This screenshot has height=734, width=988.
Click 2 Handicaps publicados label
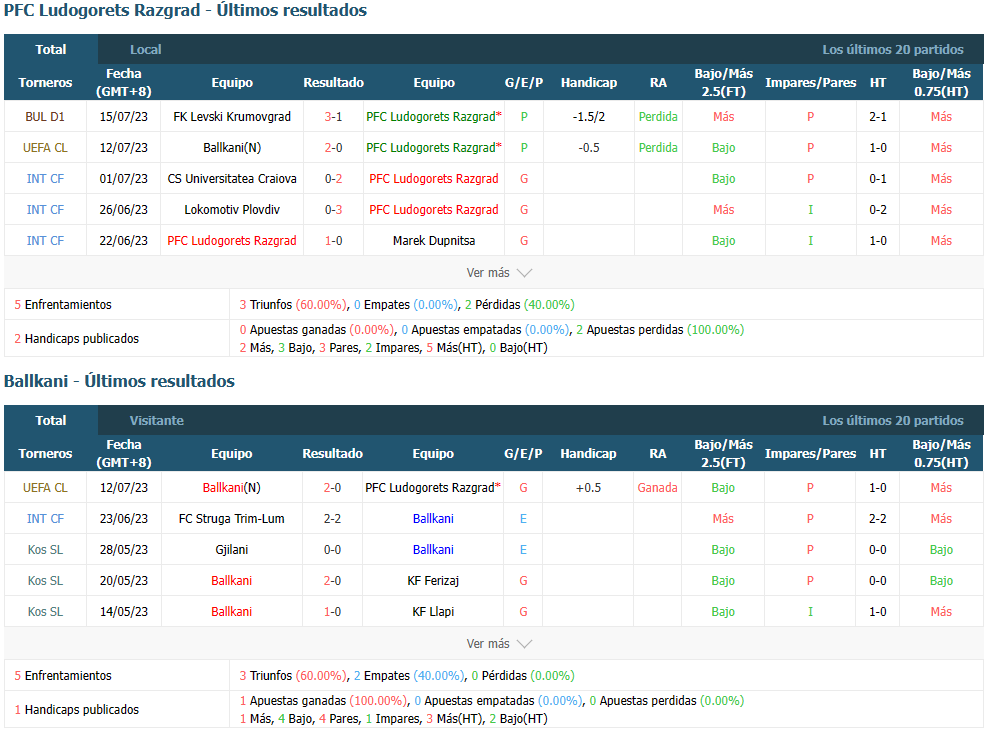76,339
